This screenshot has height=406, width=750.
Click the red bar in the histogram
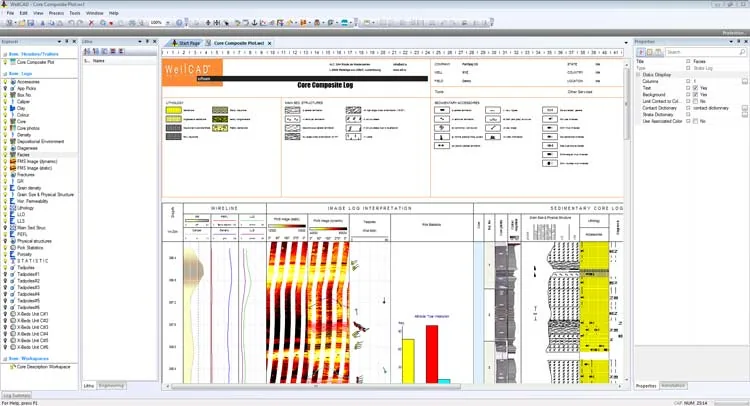click(x=432, y=354)
